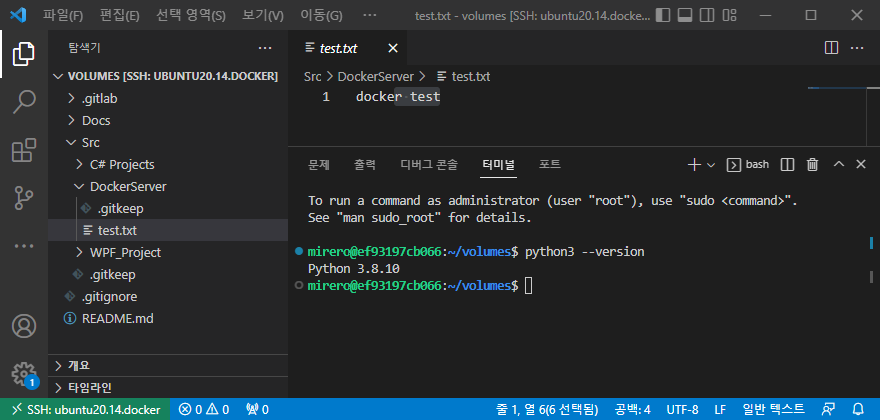Image resolution: width=880 pixels, height=420 pixels.
Task: Open View menu 보기(V)
Action: (263, 15)
